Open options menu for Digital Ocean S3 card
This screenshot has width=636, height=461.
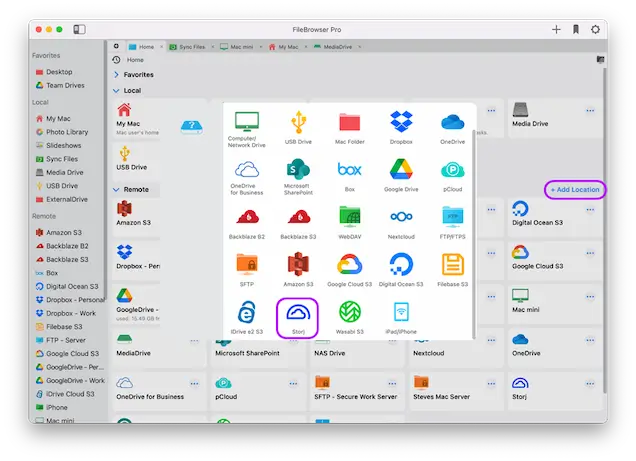click(x=590, y=209)
